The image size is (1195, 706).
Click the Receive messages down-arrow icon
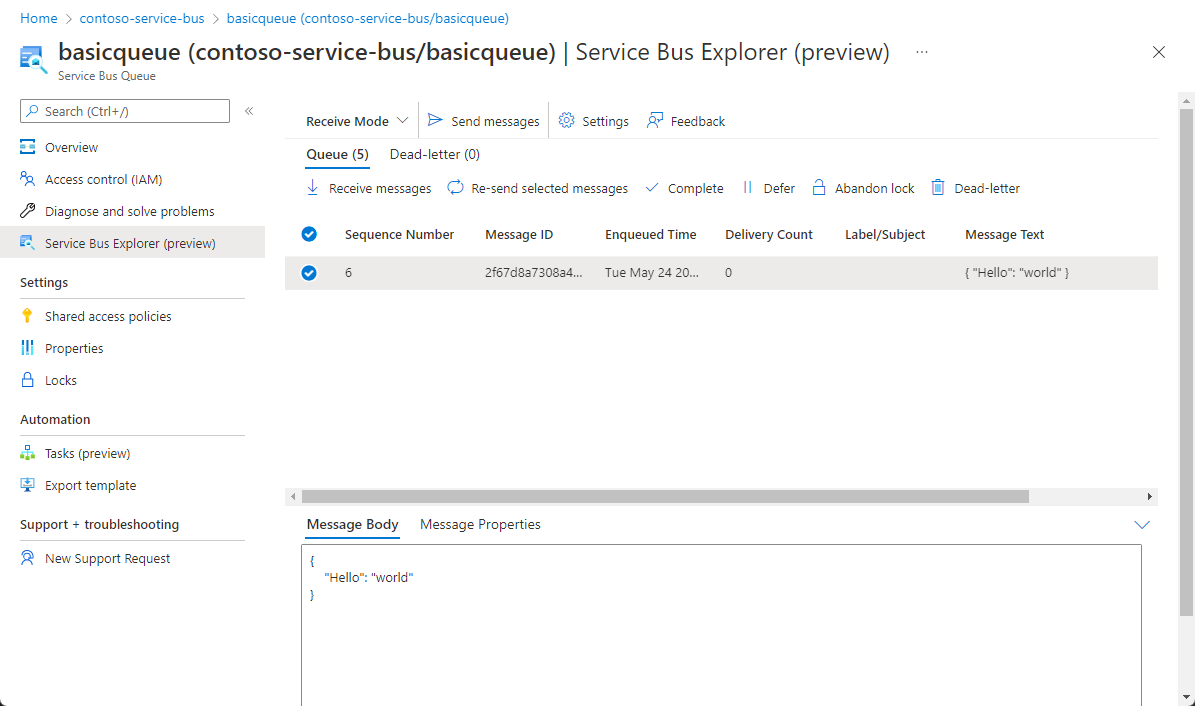[x=312, y=188]
